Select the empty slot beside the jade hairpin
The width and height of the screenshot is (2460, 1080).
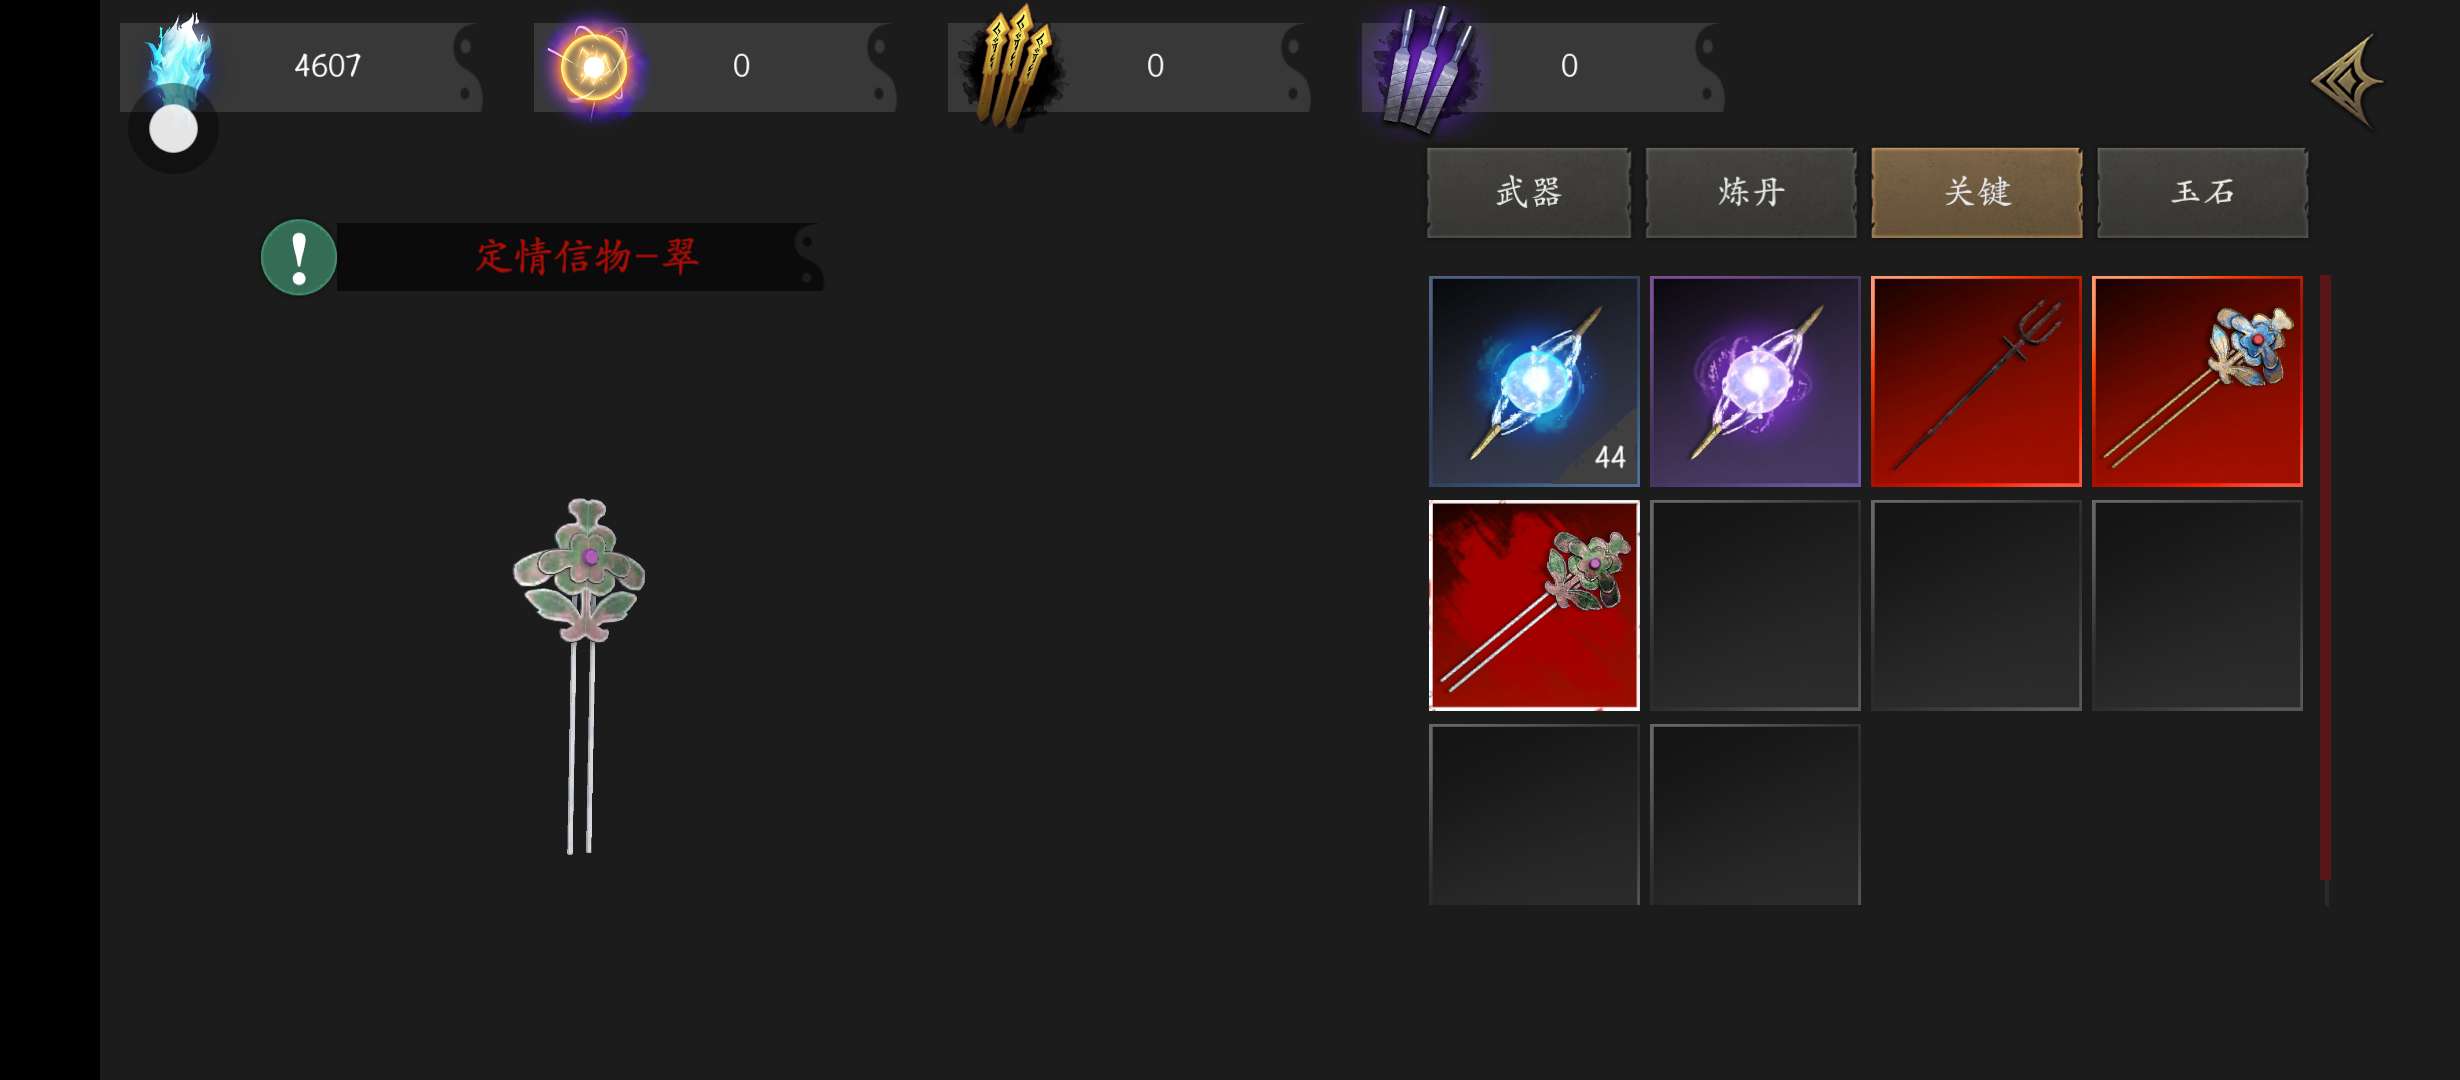(x=1755, y=605)
